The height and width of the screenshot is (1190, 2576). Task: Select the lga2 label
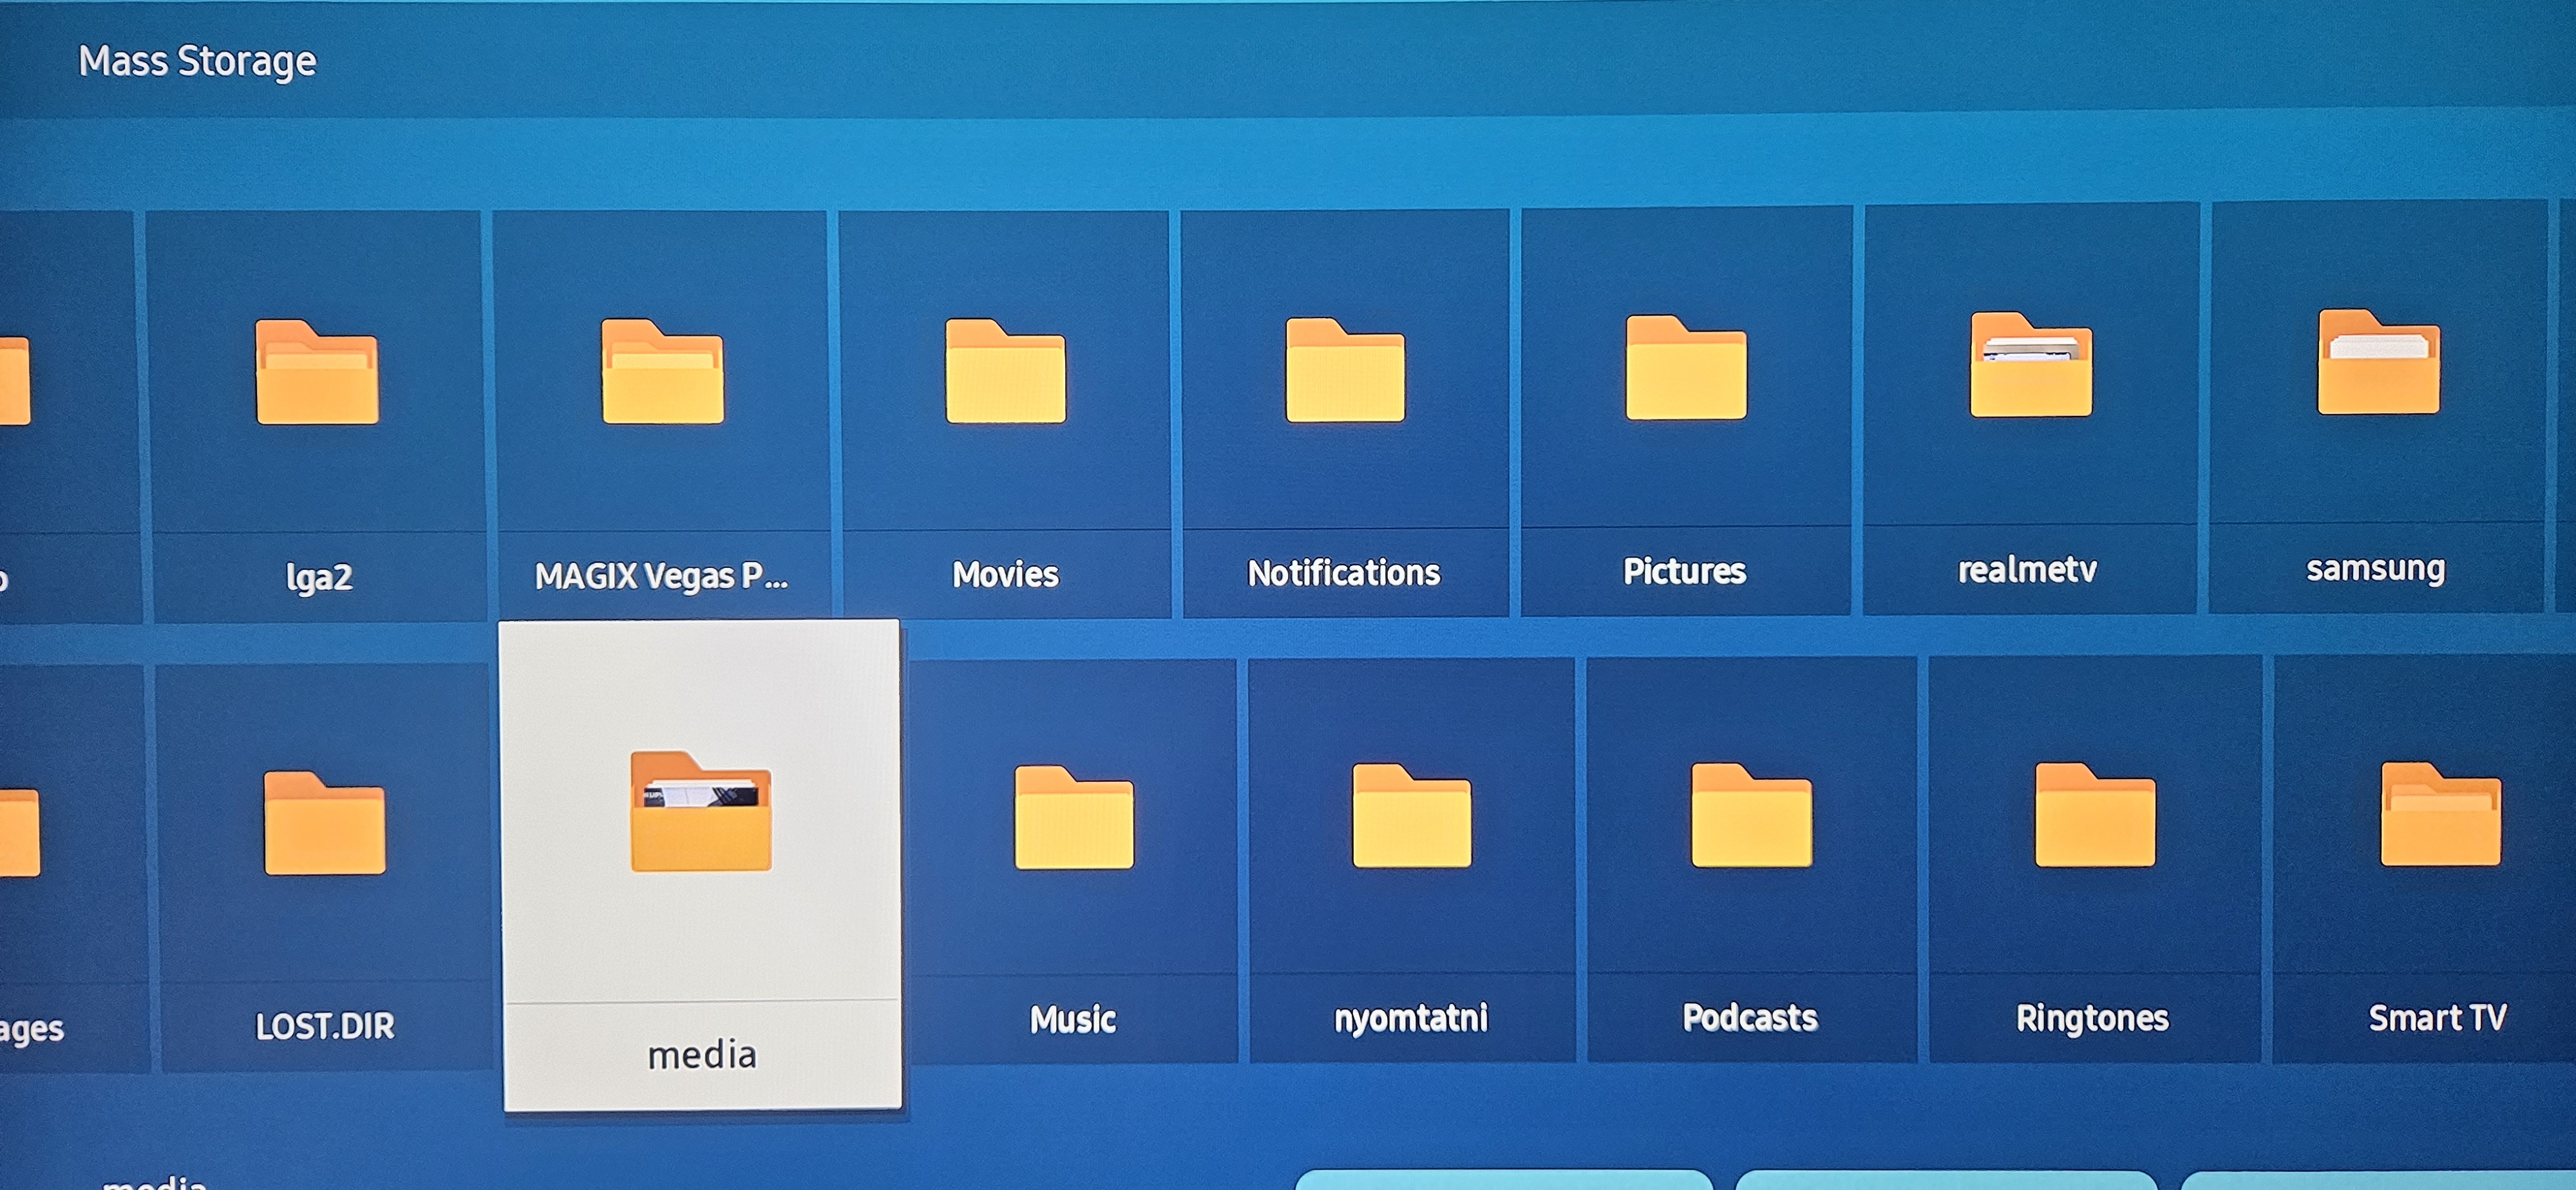(319, 577)
